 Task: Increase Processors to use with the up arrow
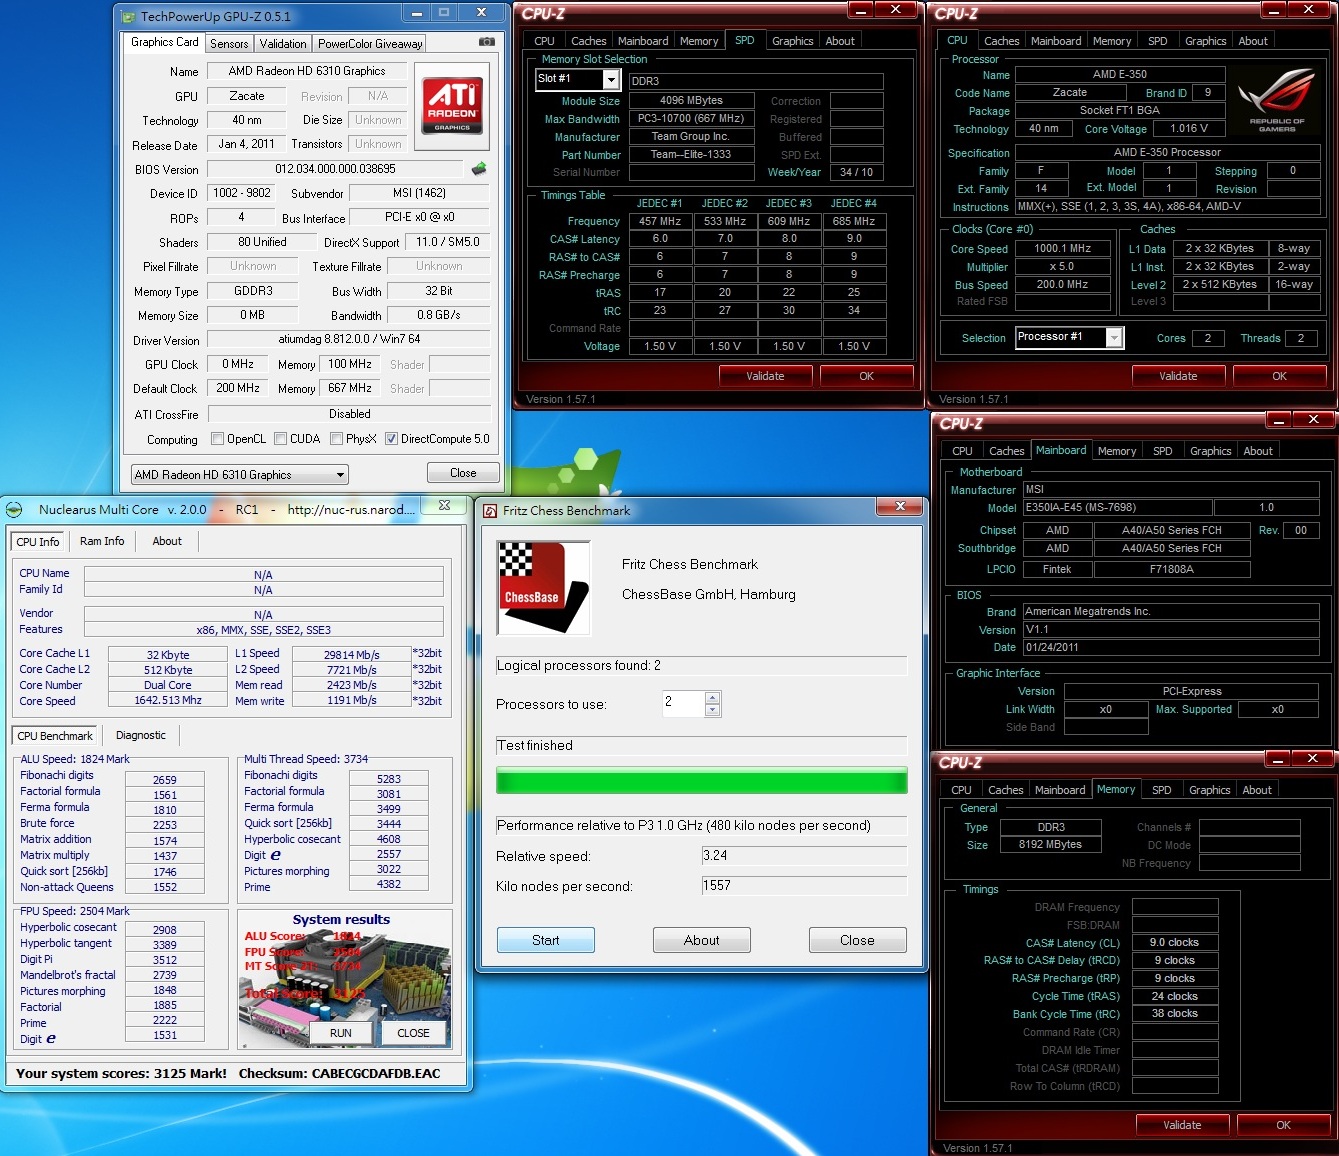point(712,697)
